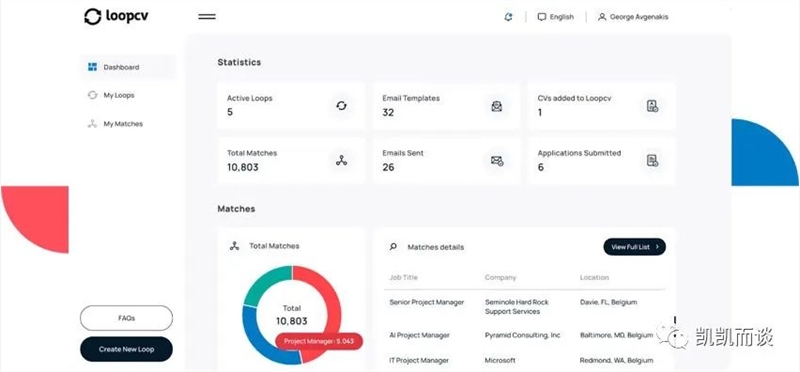Click the Matches details search icon
Image resolution: width=800 pixels, height=372 pixels.
[x=393, y=246]
